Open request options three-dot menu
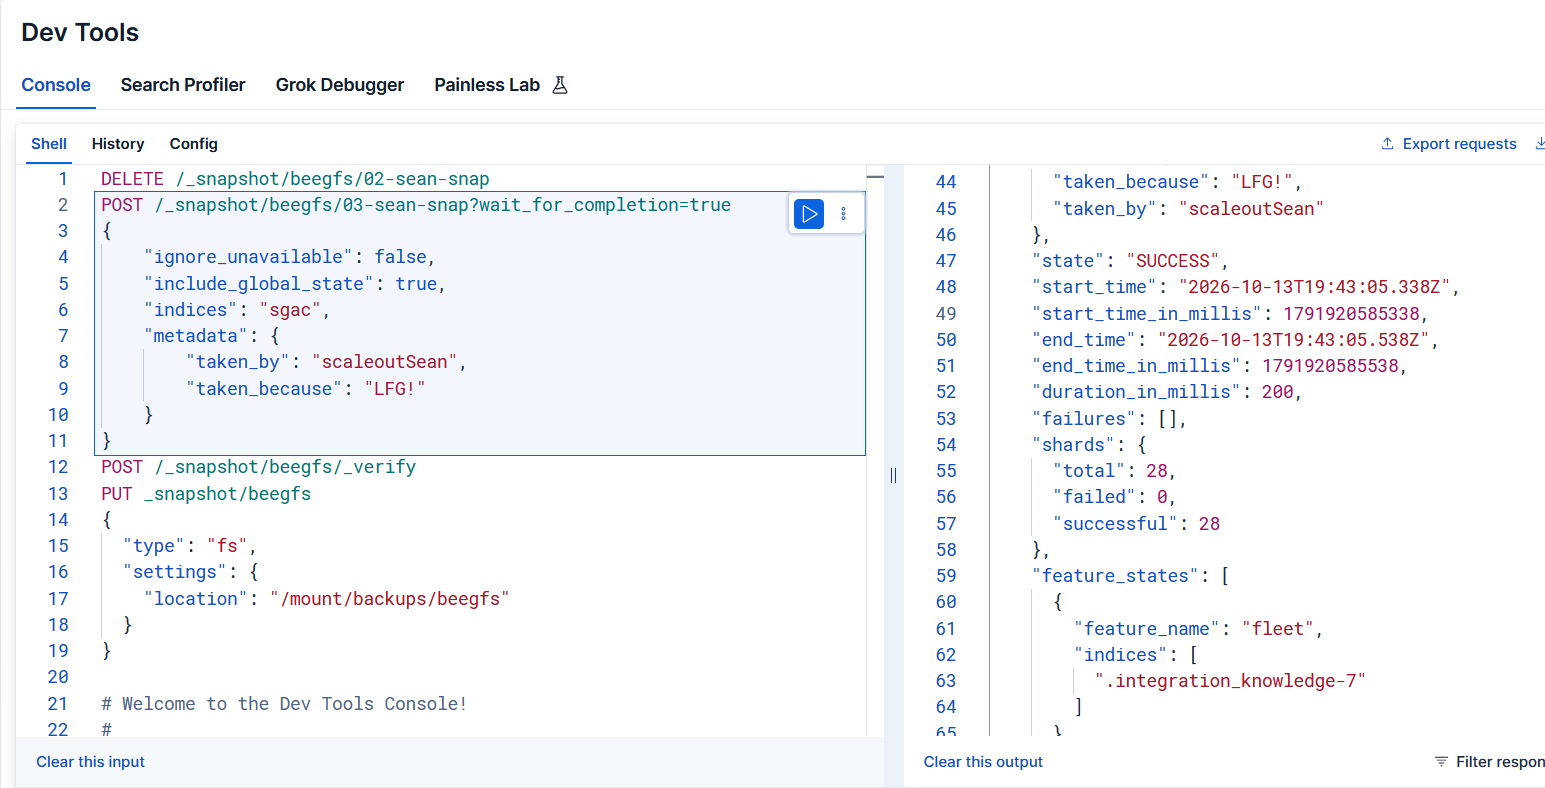 [844, 214]
